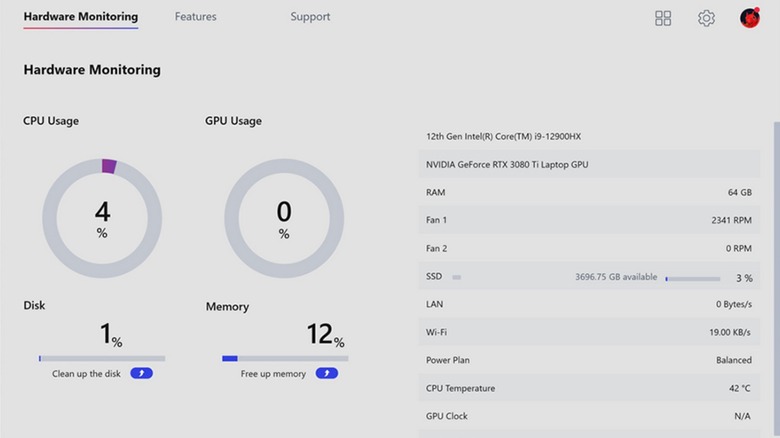Select the Wi-Fi speed row
780x438 pixels.
point(589,332)
